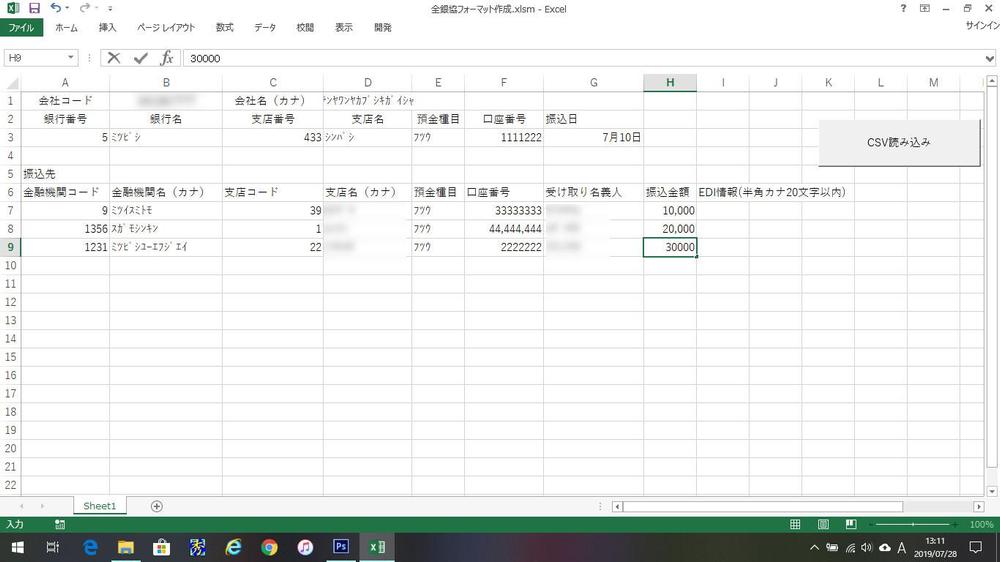The image size is (1000, 562).
Task: Select column A header
Action: click(x=65, y=82)
